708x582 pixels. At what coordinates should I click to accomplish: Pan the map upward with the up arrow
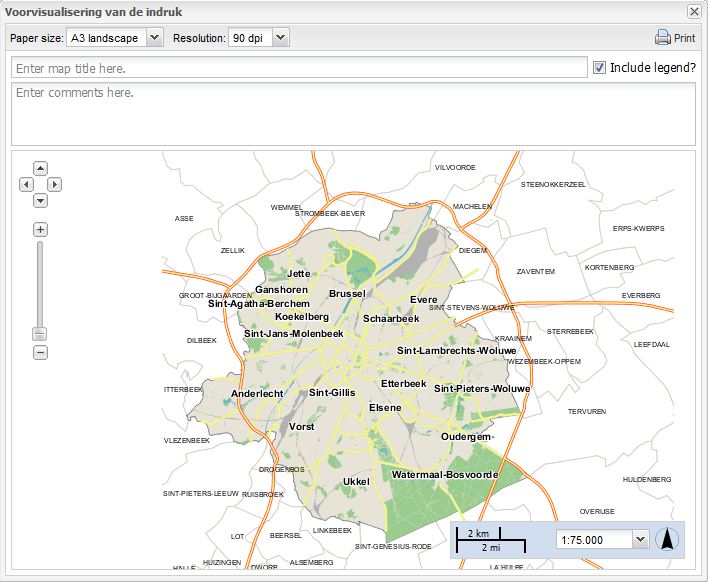40,168
